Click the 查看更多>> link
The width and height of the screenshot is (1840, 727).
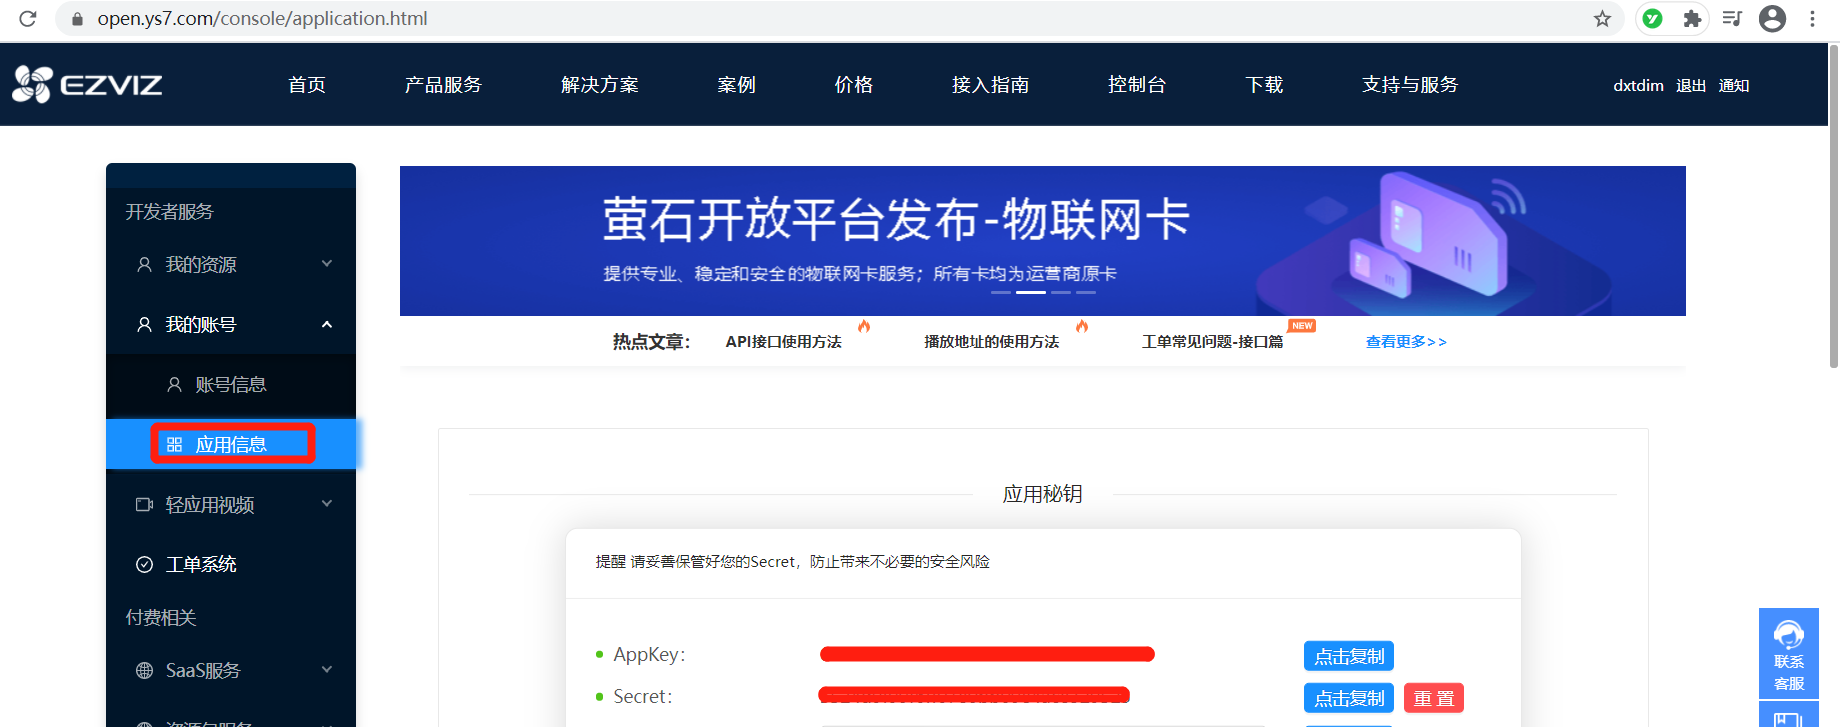[x=1406, y=342]
